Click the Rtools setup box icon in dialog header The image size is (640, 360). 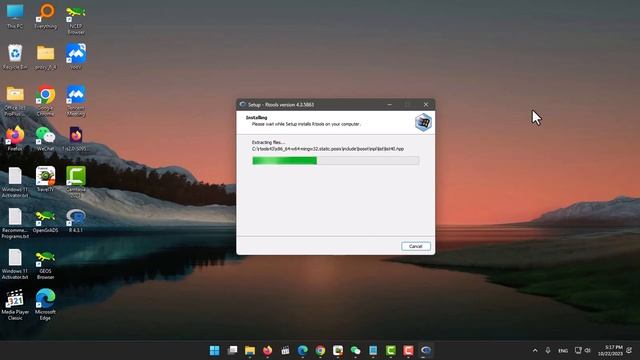pyautogui.click(x=423, y=122)
